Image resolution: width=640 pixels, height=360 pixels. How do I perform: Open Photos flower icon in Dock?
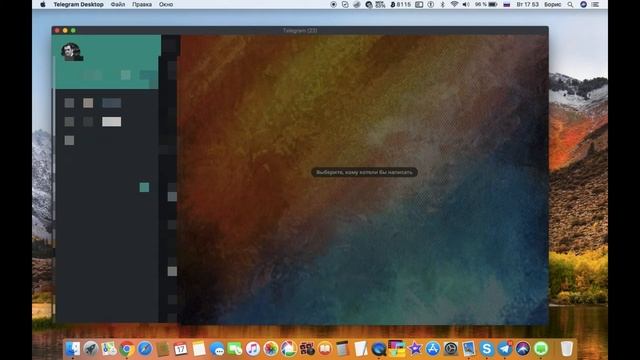pyautogui.click(x=271, y=349)
